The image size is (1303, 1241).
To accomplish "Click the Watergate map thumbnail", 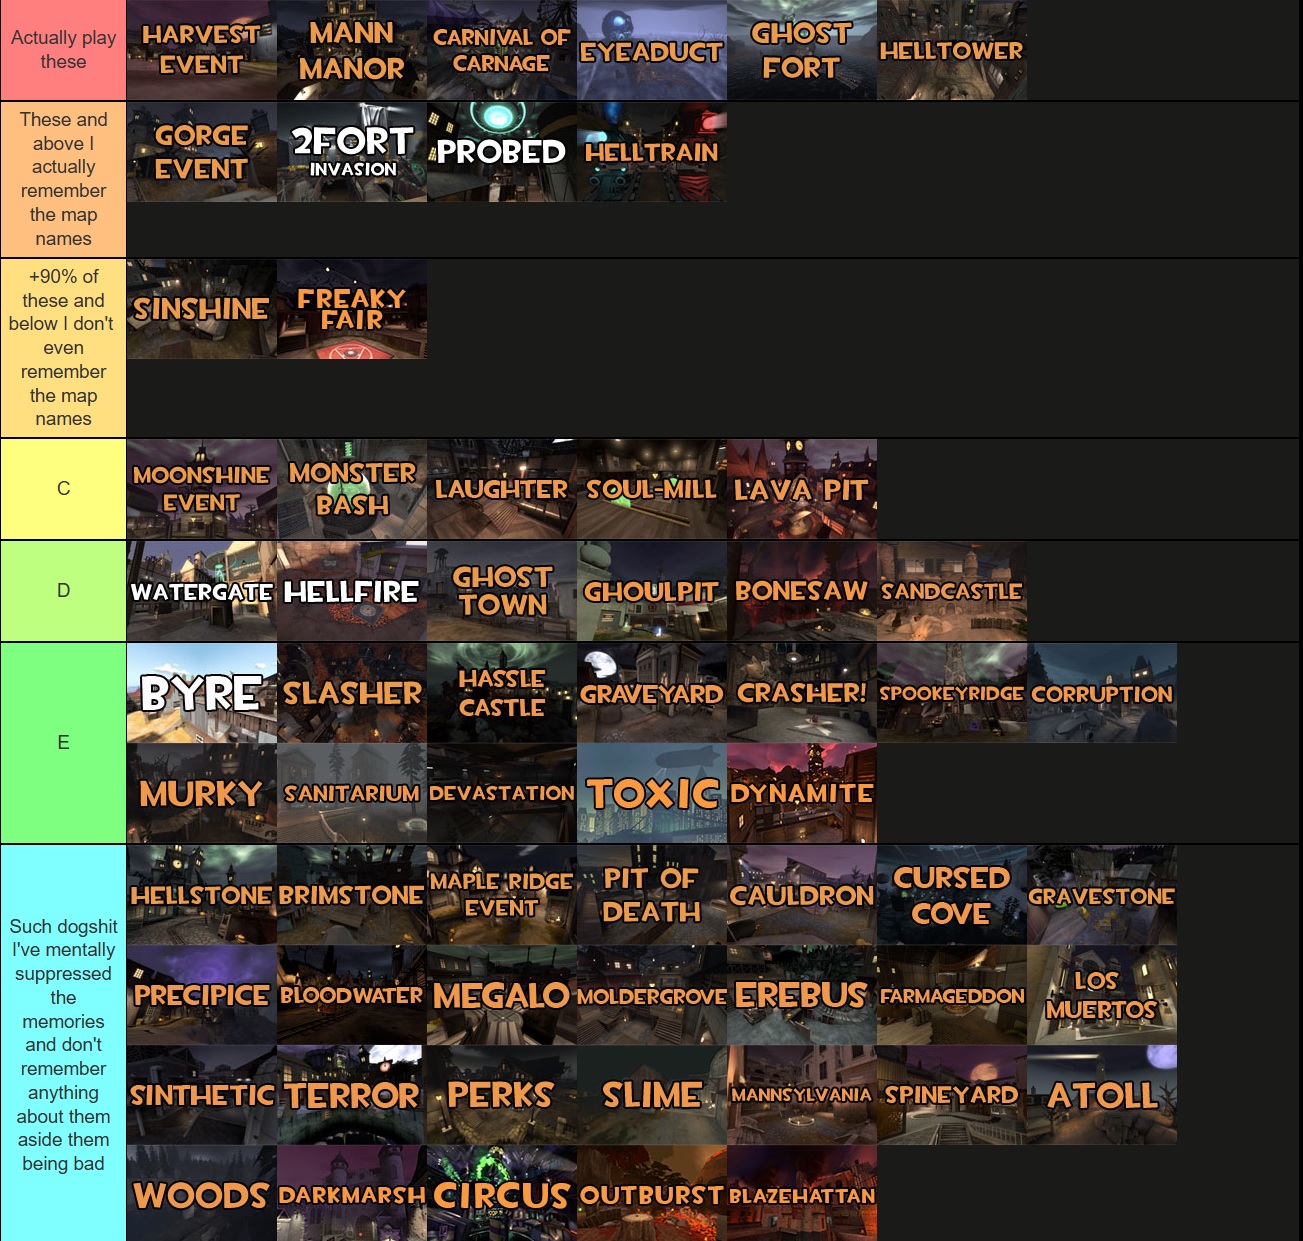I will pyautogui.click(x=202, y=591).
